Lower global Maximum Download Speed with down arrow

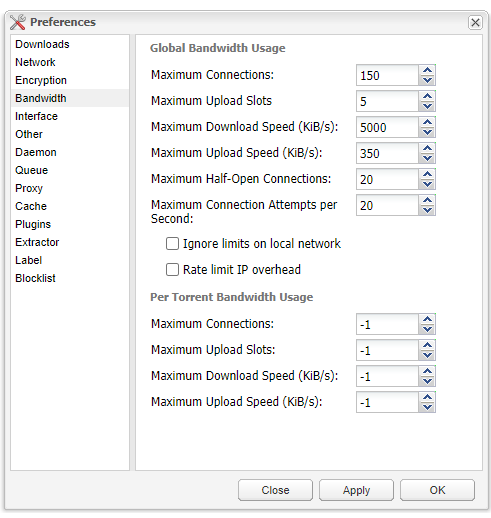427,132
